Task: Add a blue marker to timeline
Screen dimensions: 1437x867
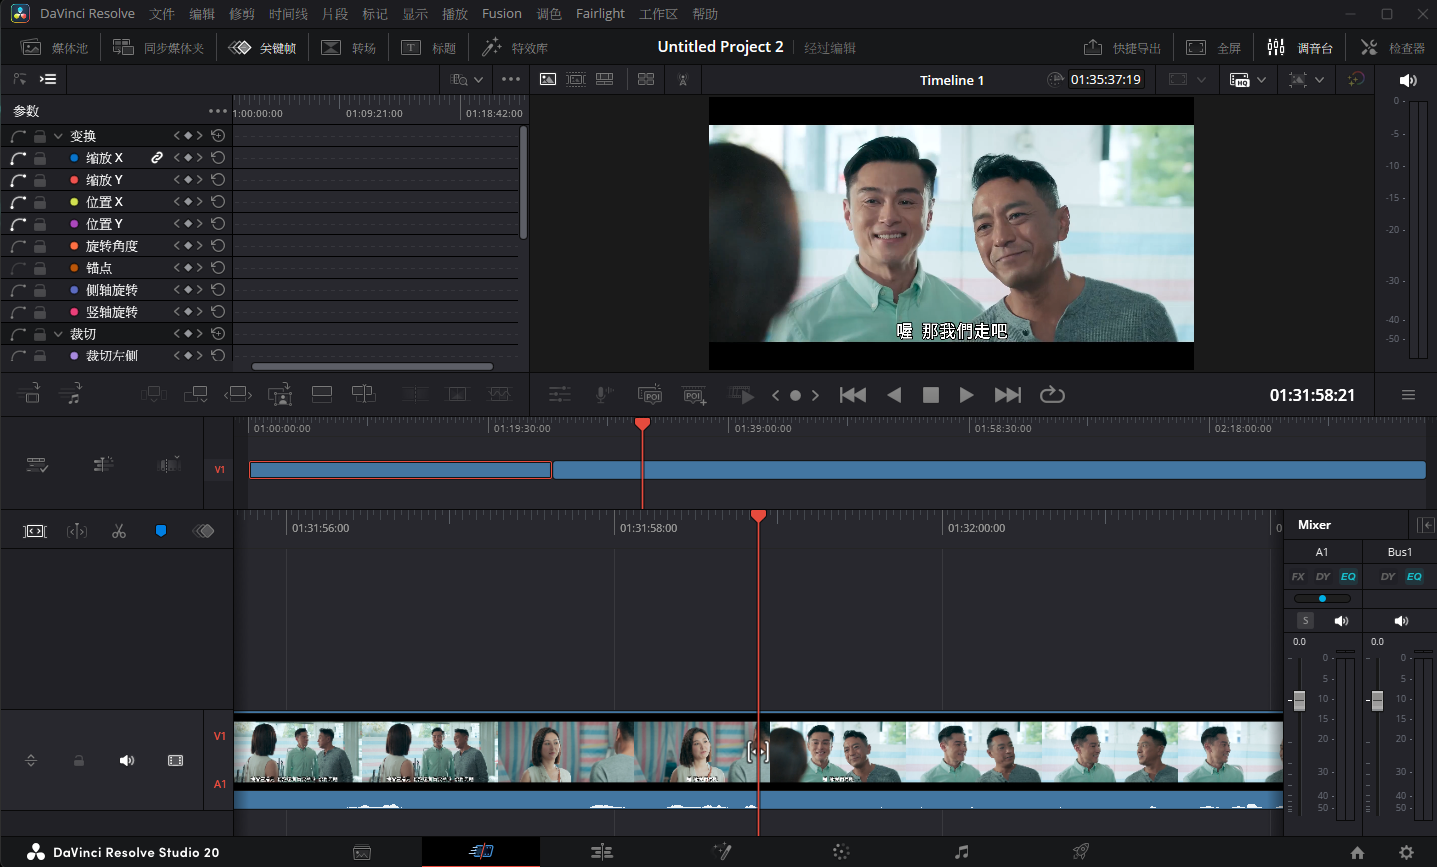Action: click(161, 531)
